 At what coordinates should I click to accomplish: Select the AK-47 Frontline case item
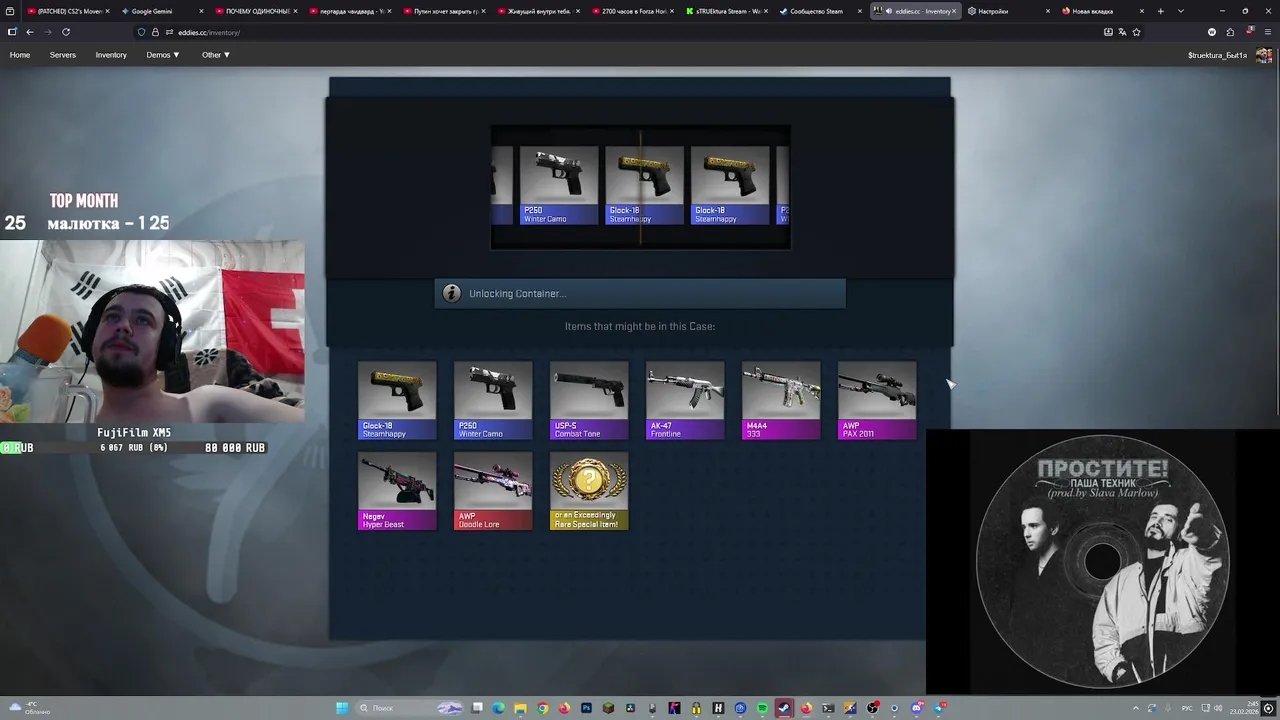point(685,401)
